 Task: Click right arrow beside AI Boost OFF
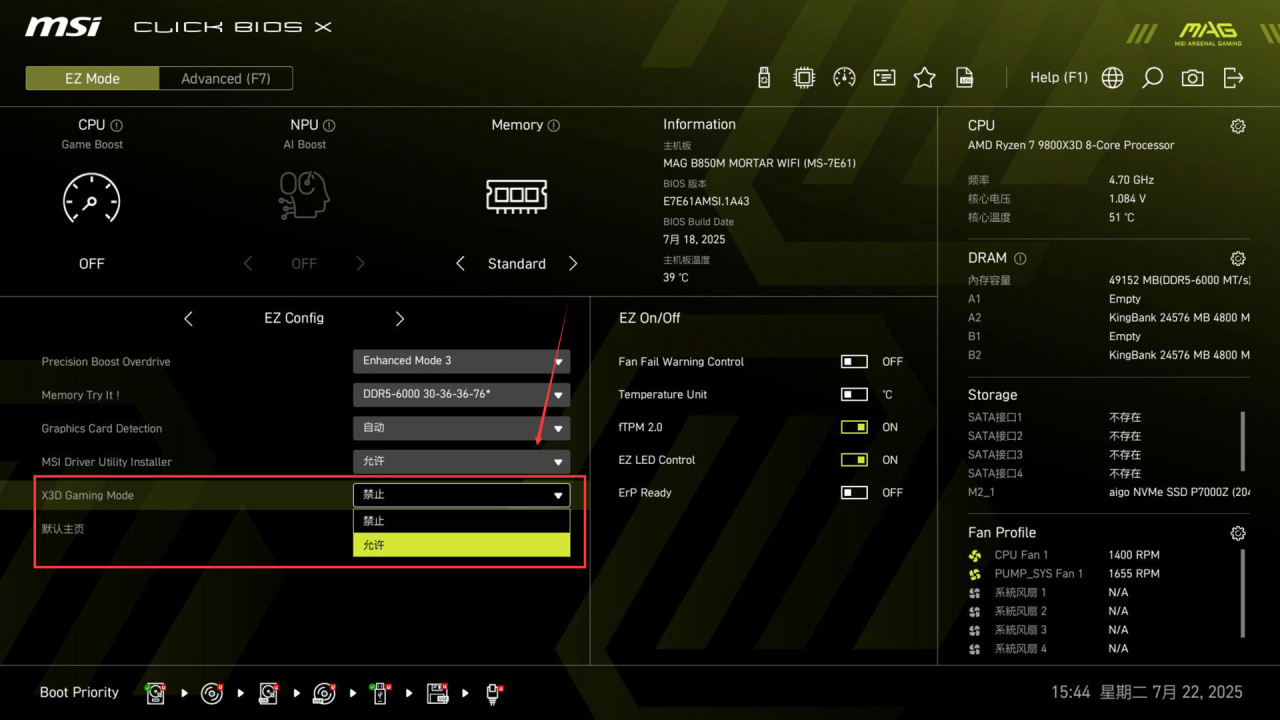(361, 264)
